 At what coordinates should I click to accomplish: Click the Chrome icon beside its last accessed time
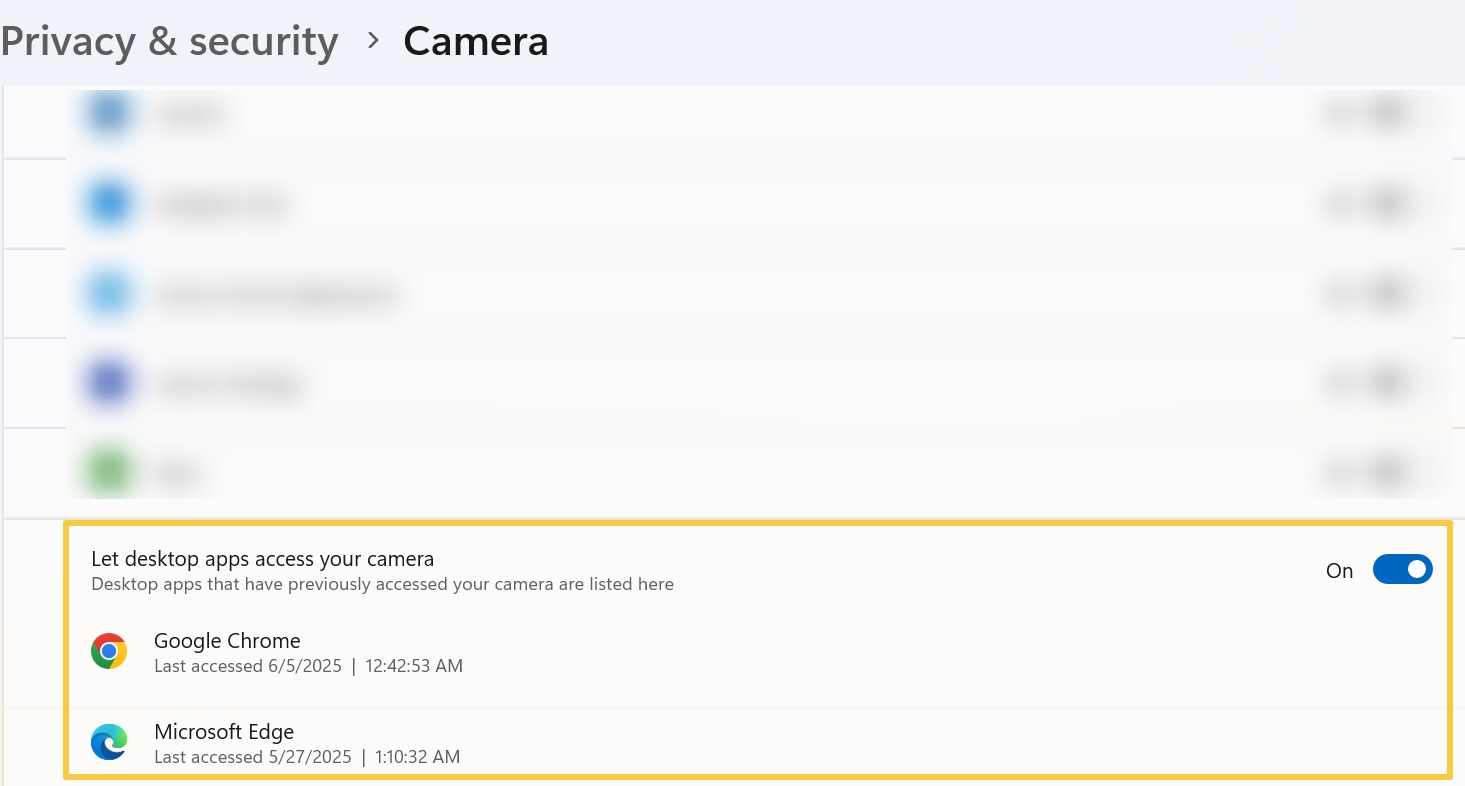109,650
